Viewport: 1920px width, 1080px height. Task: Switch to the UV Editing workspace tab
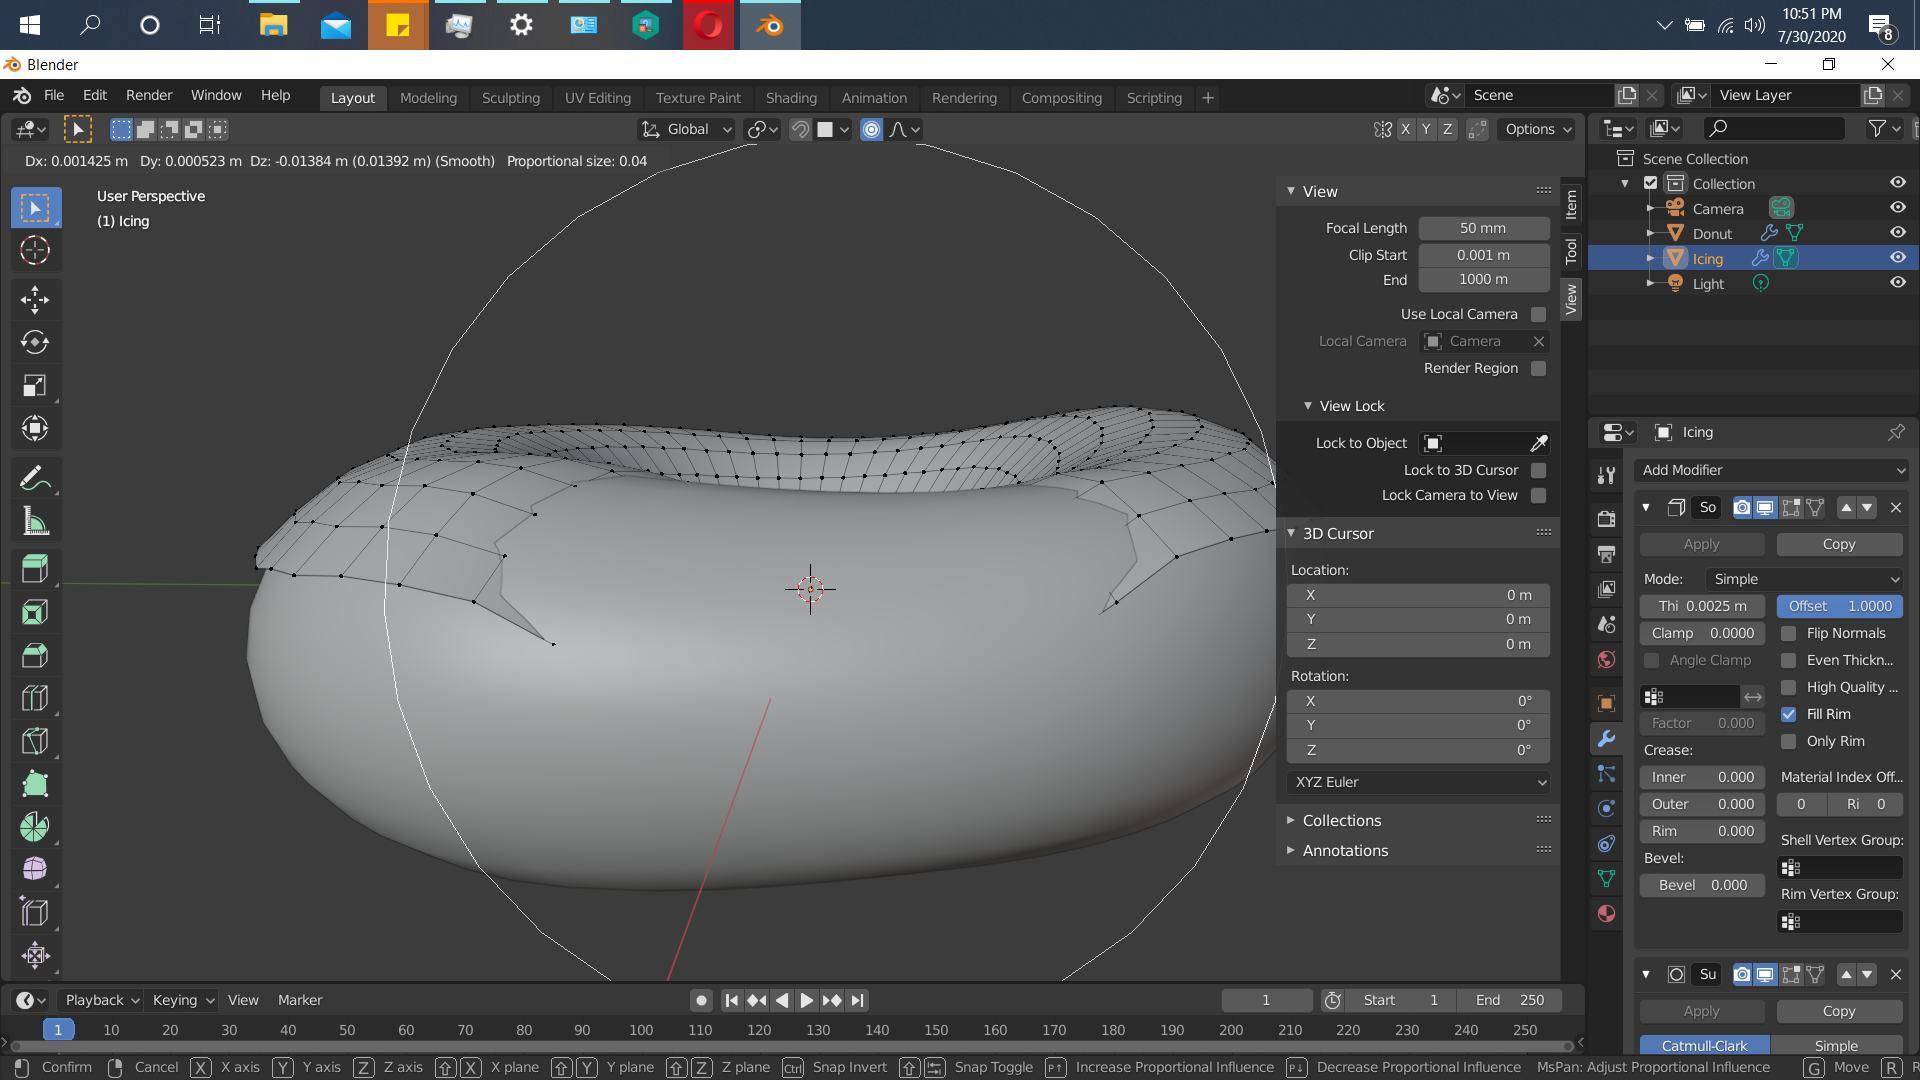597,98
